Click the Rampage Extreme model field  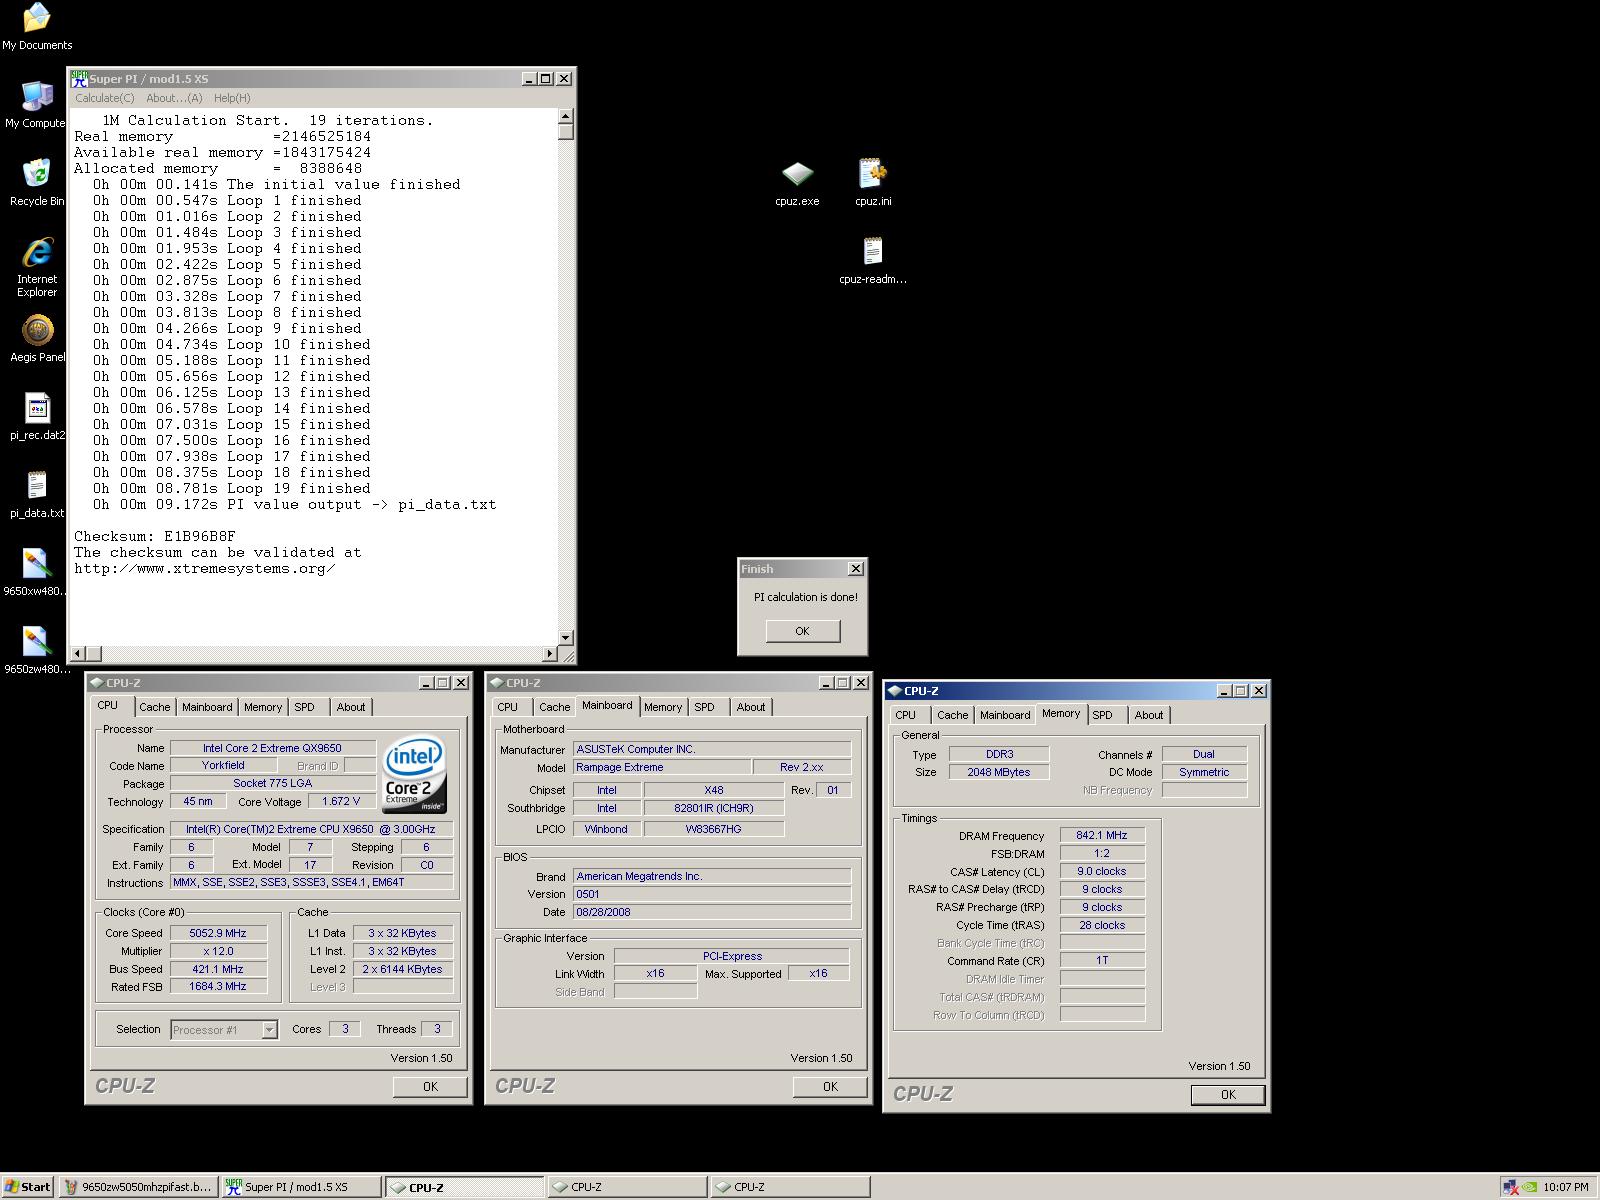[663, 767]
